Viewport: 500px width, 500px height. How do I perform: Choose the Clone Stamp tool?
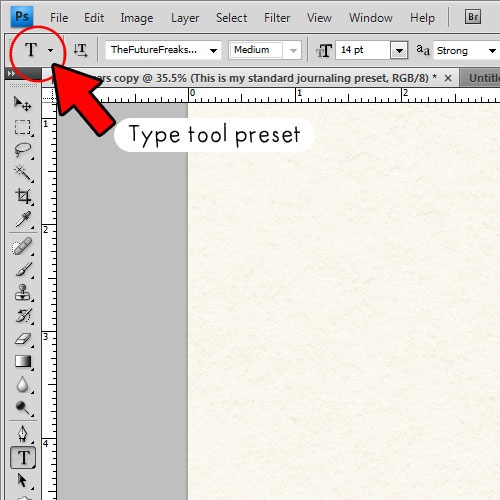[22, 293]
